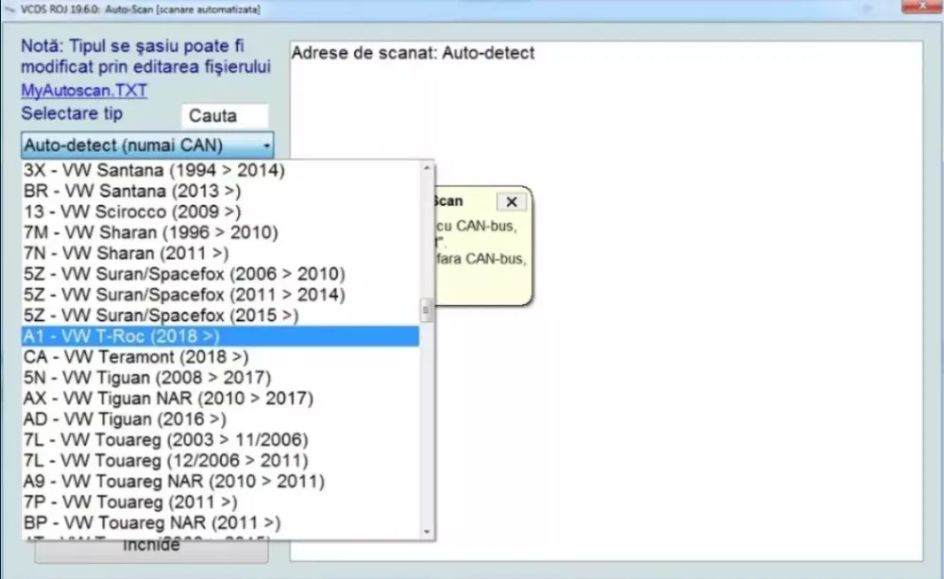Open the Auto-detect (numai CAN) combo box
The width and height of the screenshot is (944, 579).
[x=148, y=145]
